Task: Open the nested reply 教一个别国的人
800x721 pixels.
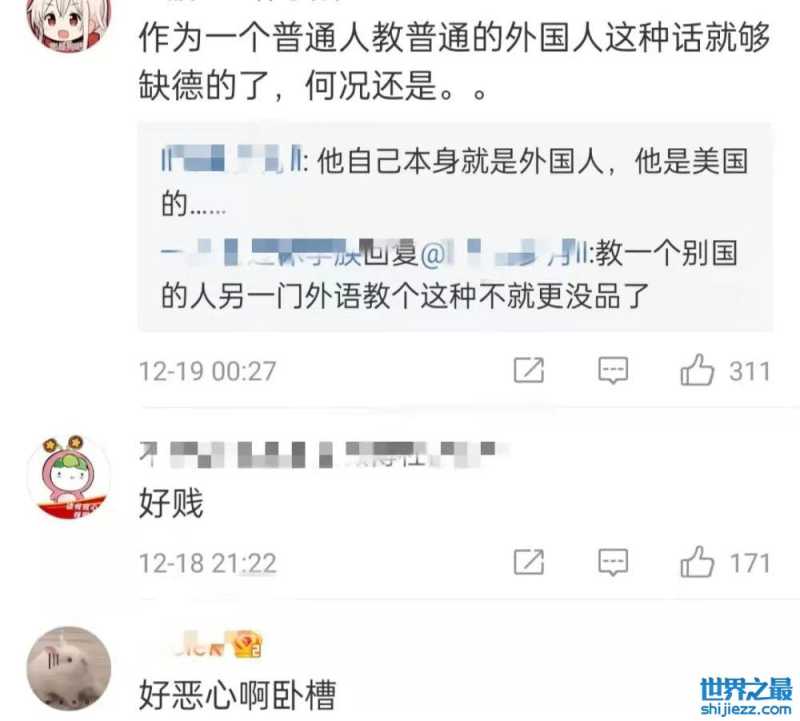Action: 449,274
